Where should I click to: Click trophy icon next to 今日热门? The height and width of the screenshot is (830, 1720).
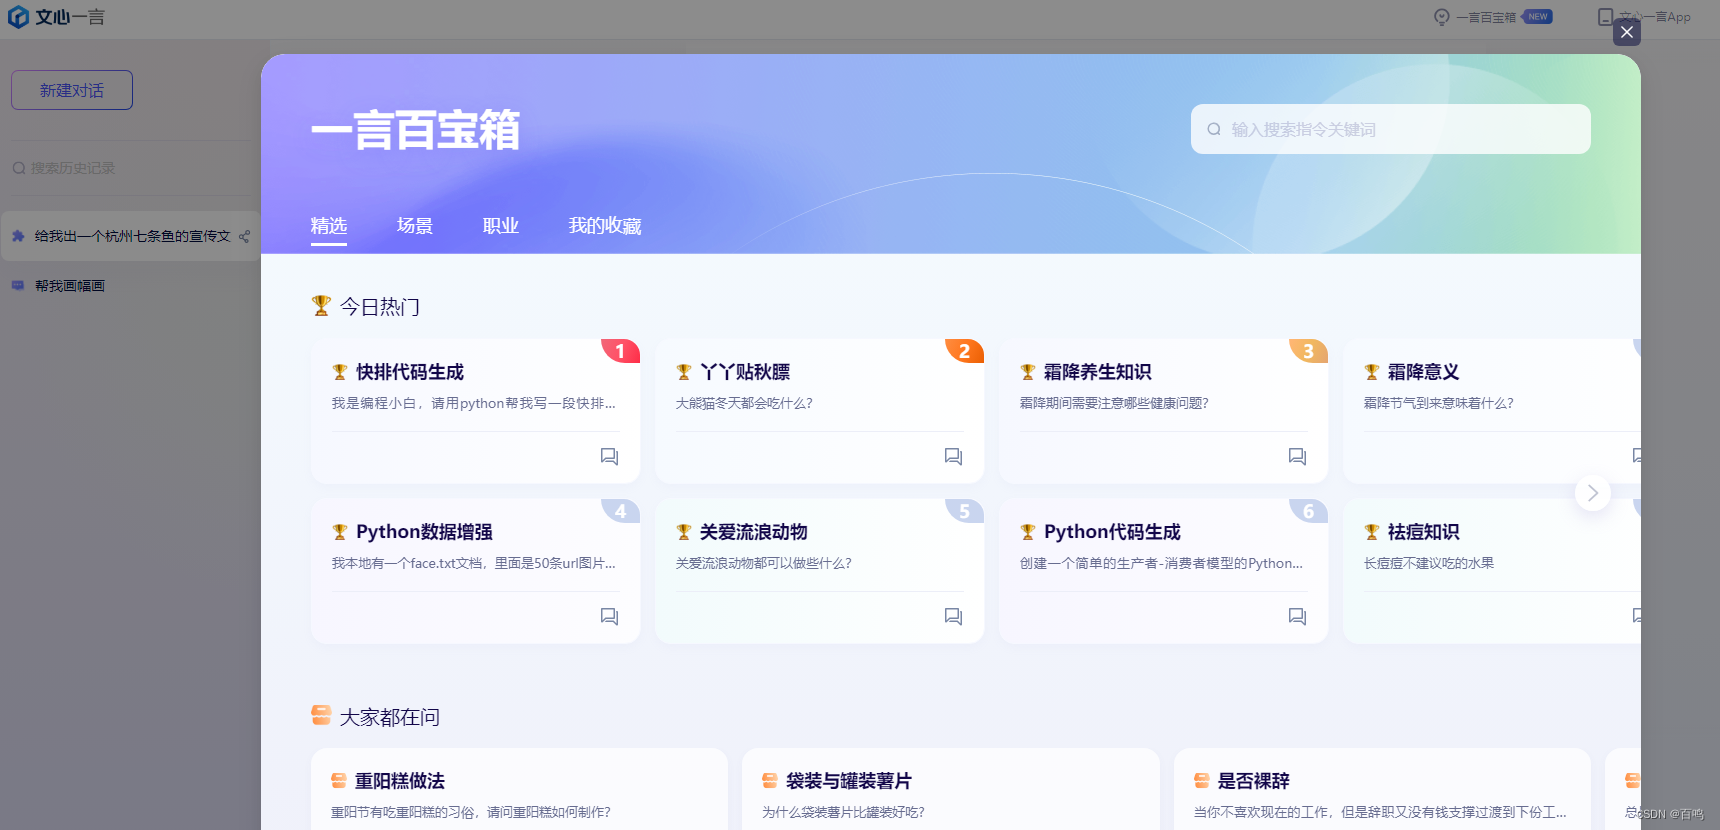pyautogui.click(x=321, y=306)
